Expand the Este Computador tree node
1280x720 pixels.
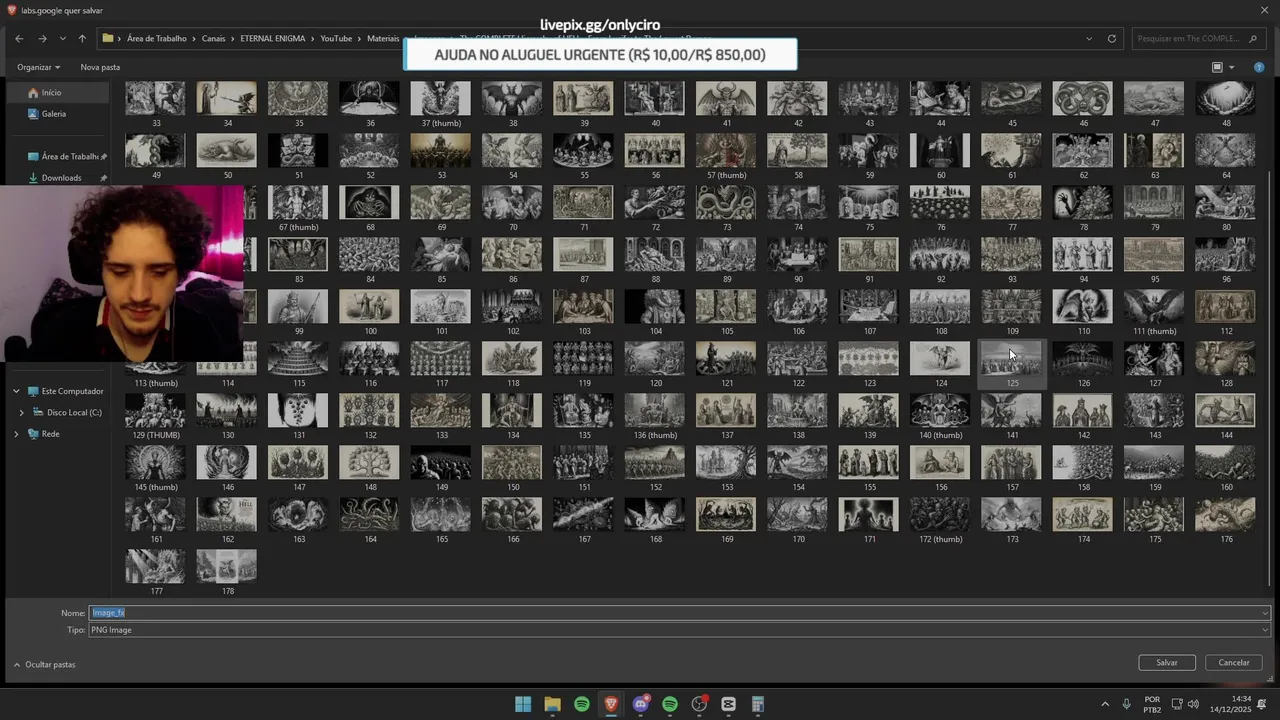click(16, 391)
